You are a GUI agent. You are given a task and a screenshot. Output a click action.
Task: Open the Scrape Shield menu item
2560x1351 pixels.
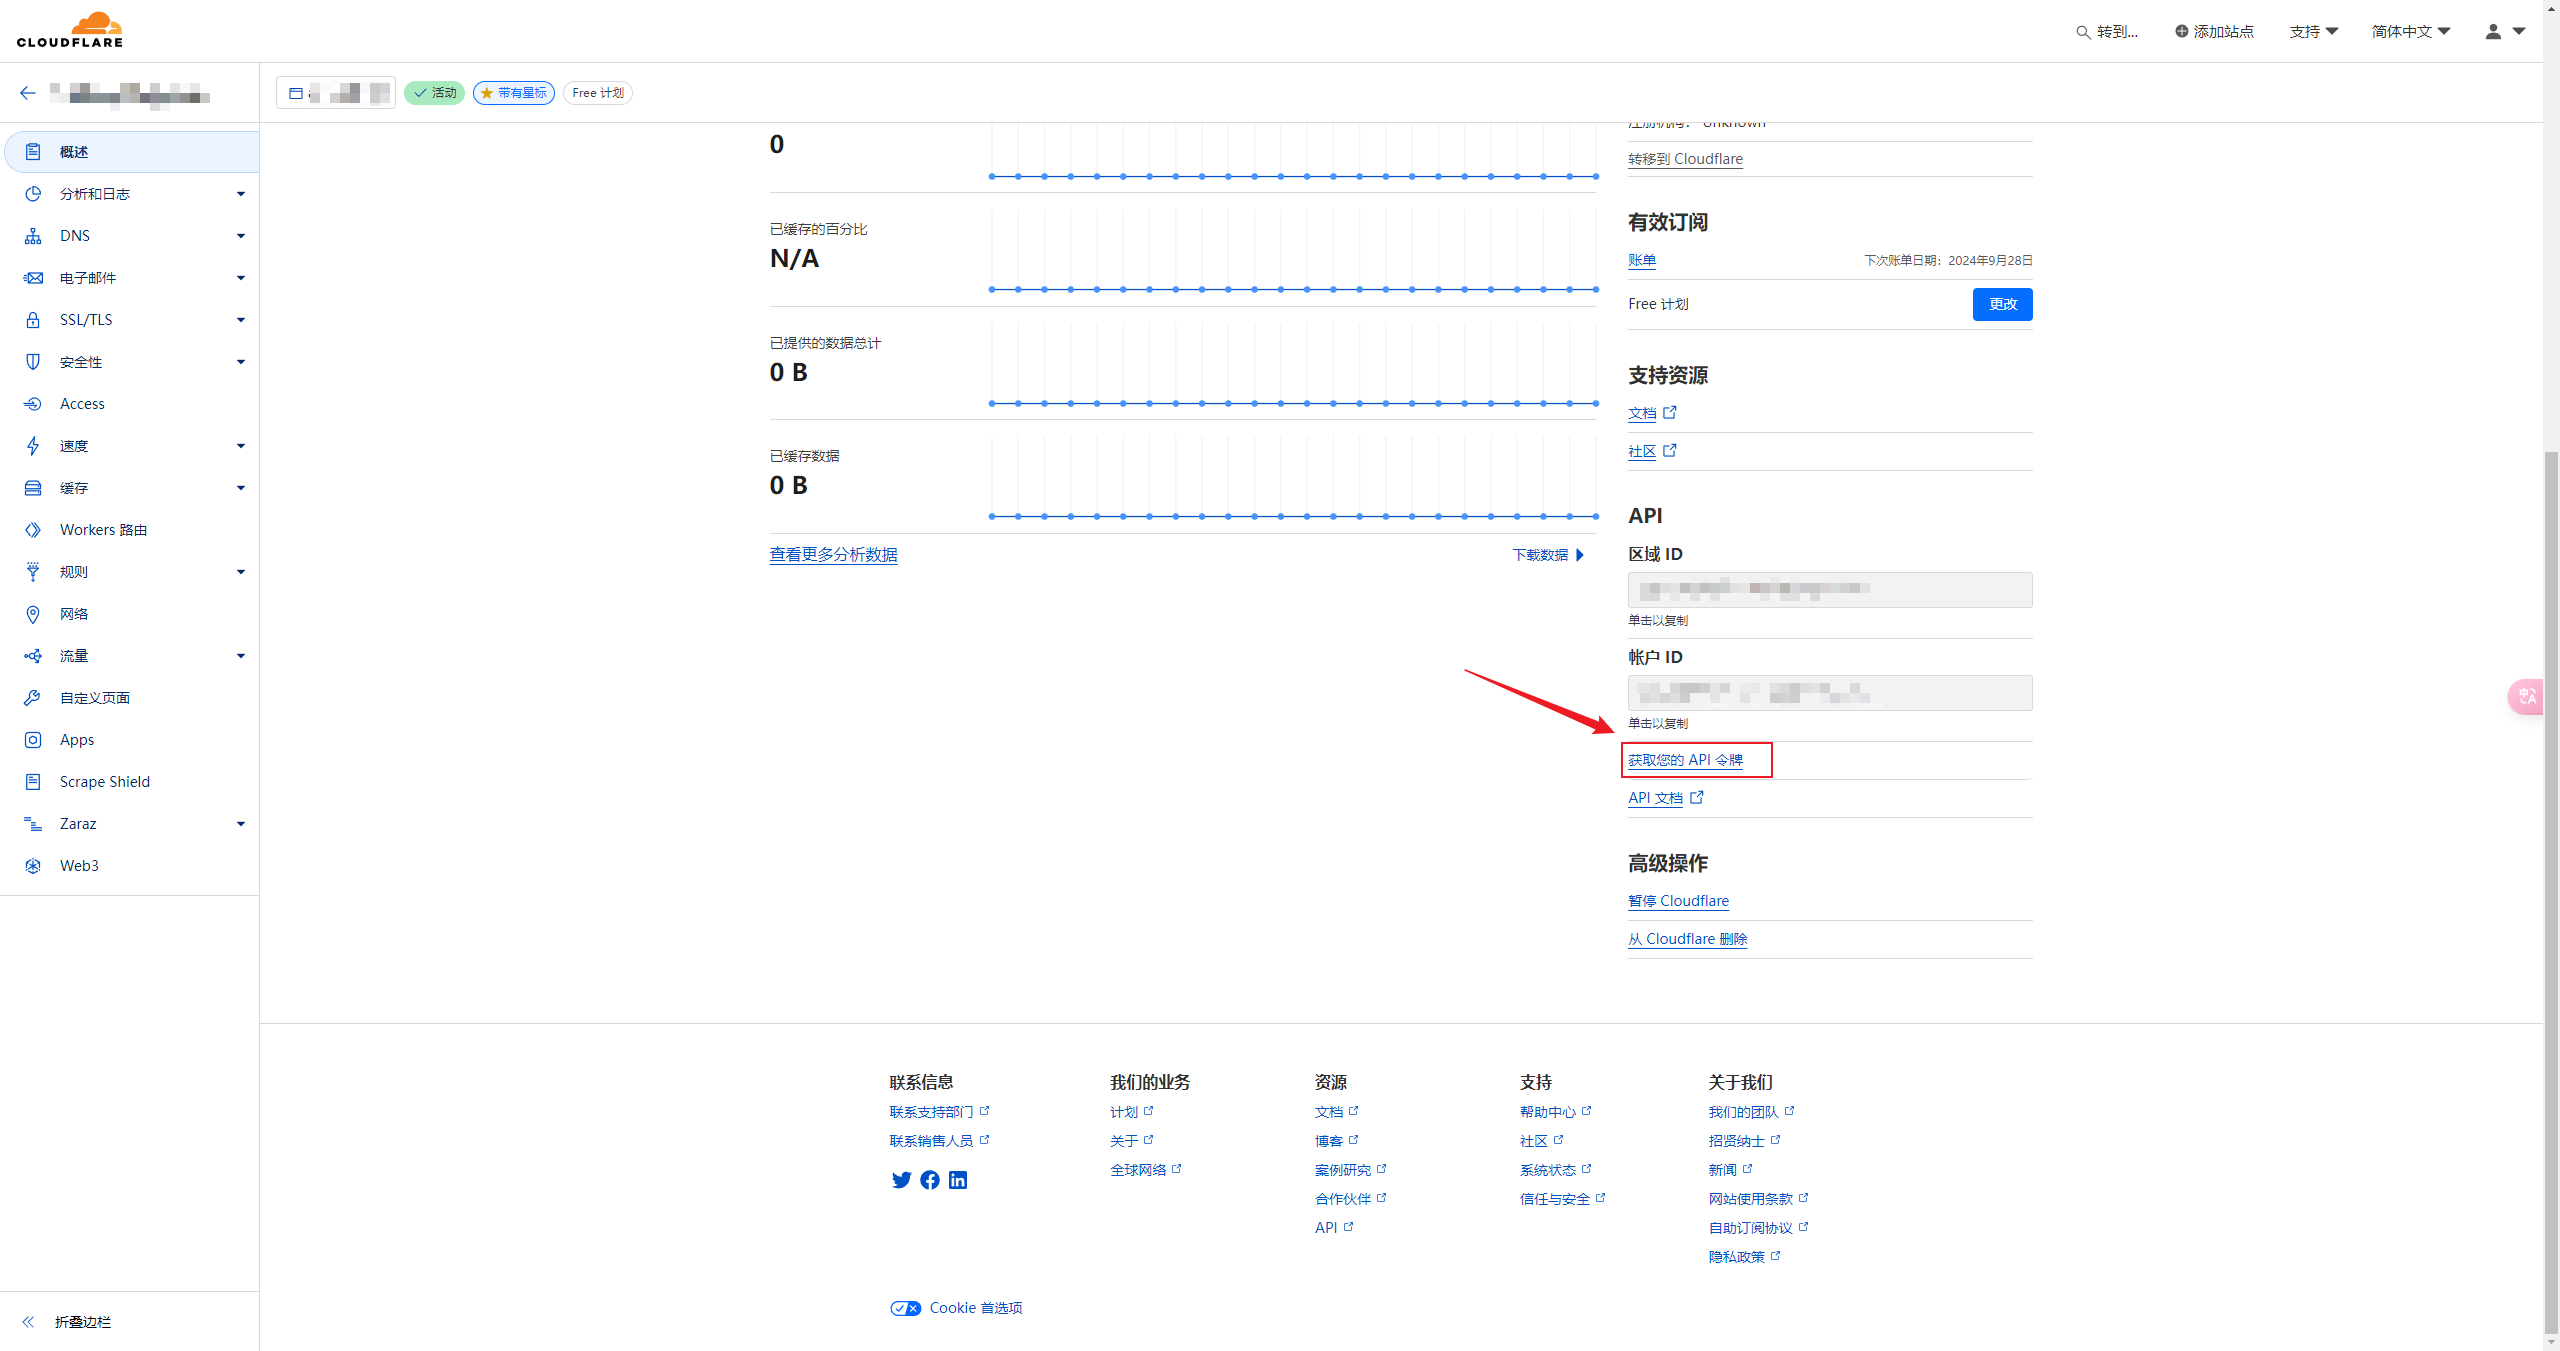click(x=104, y=782)
